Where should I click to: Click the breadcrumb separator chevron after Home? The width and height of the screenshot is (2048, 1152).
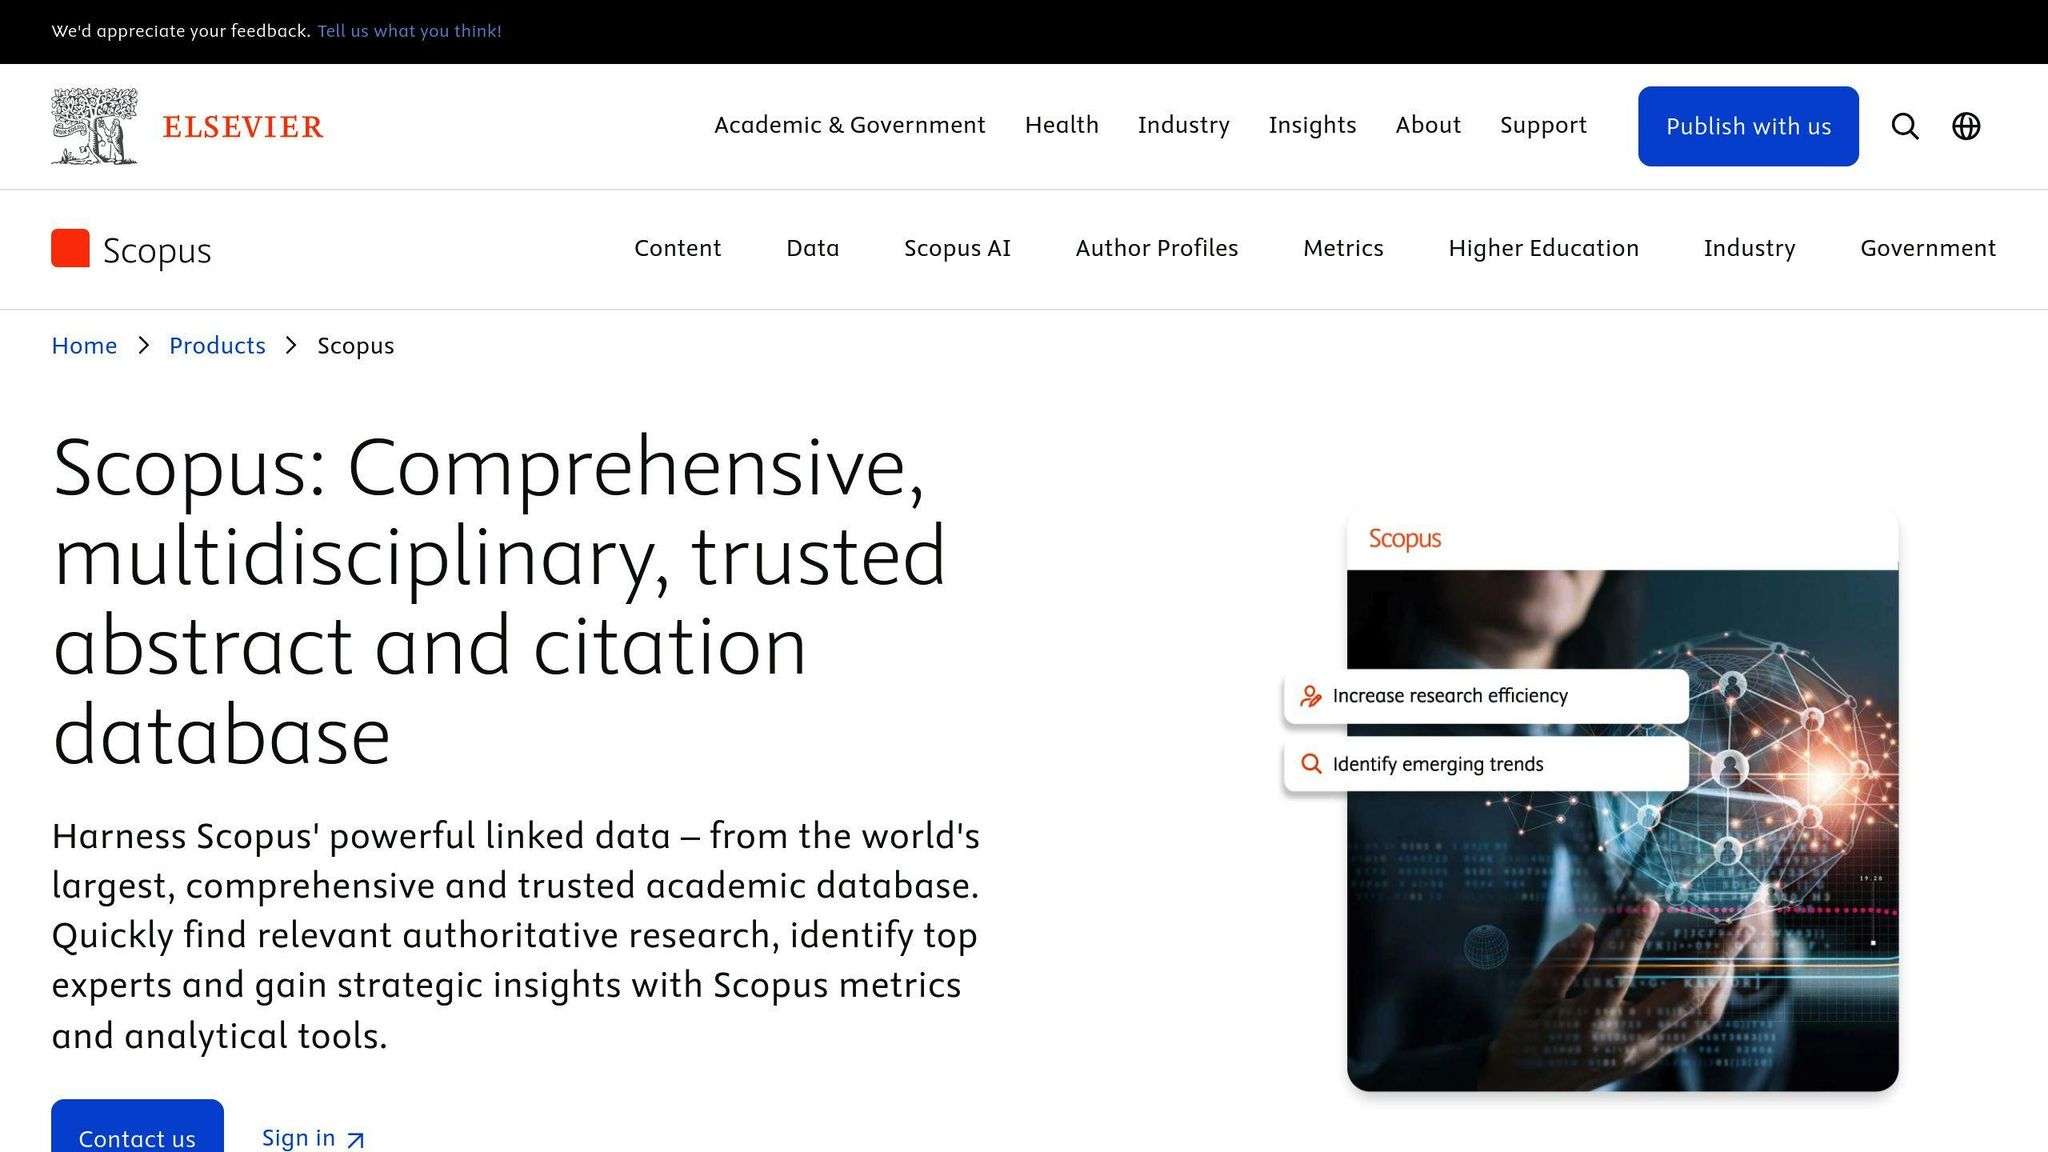(x=143, y=345)
